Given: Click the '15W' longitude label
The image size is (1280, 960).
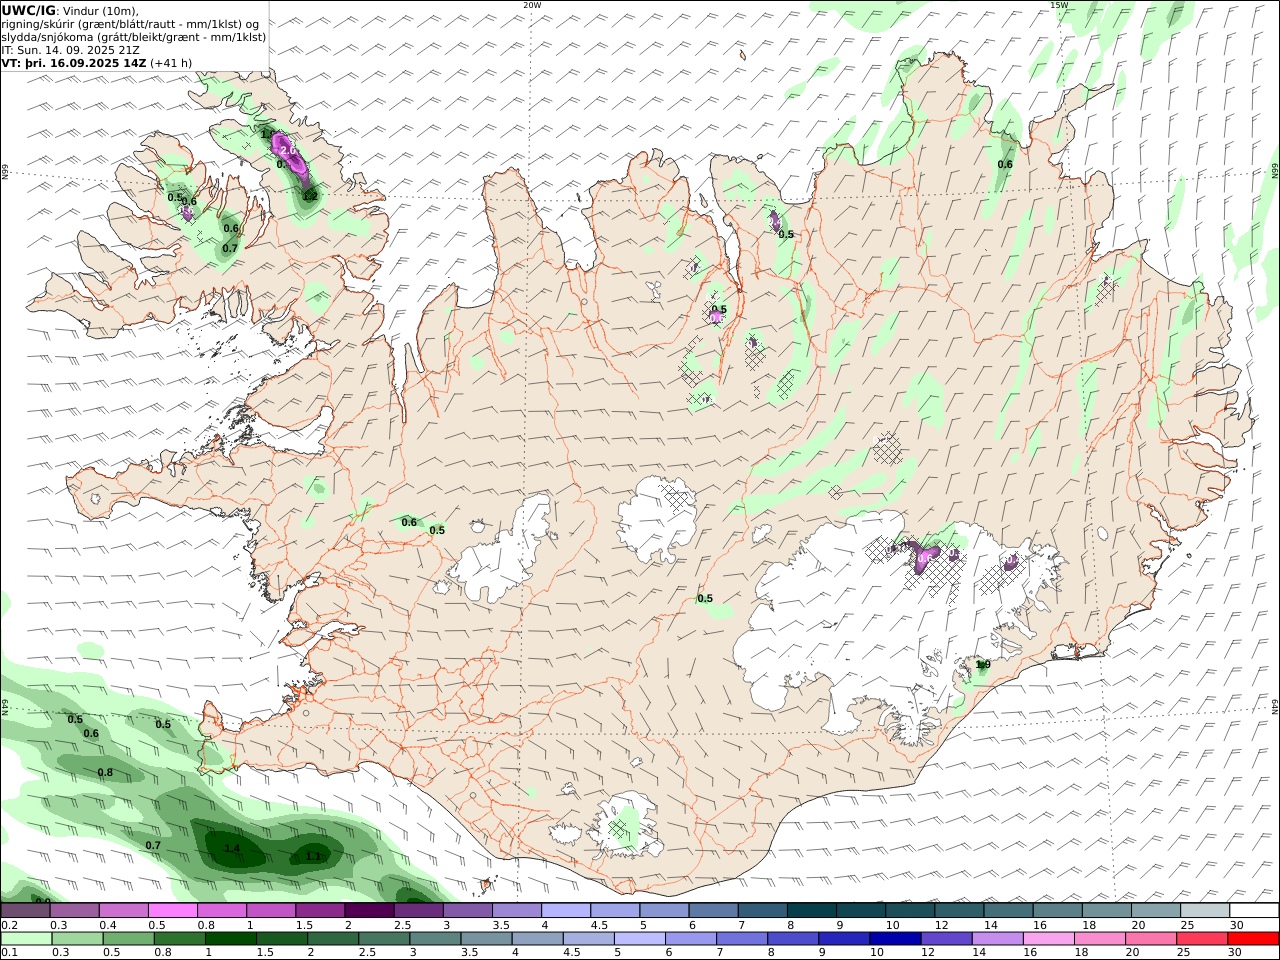Looking at the screenshot, I should 1059,5.
